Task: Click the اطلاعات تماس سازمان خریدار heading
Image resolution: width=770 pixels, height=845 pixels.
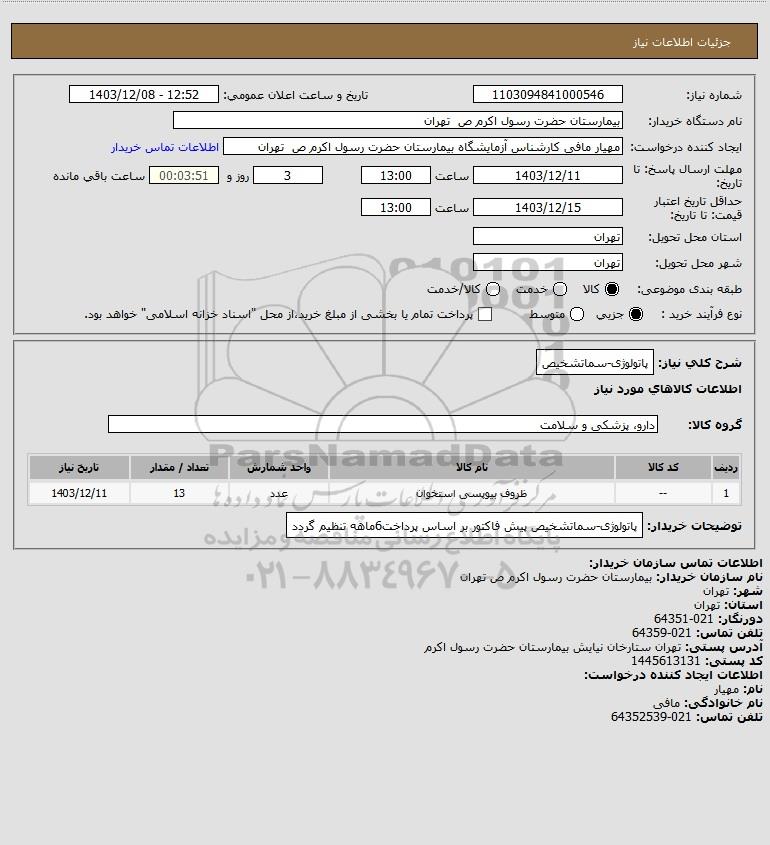Action: click(676, 563)
